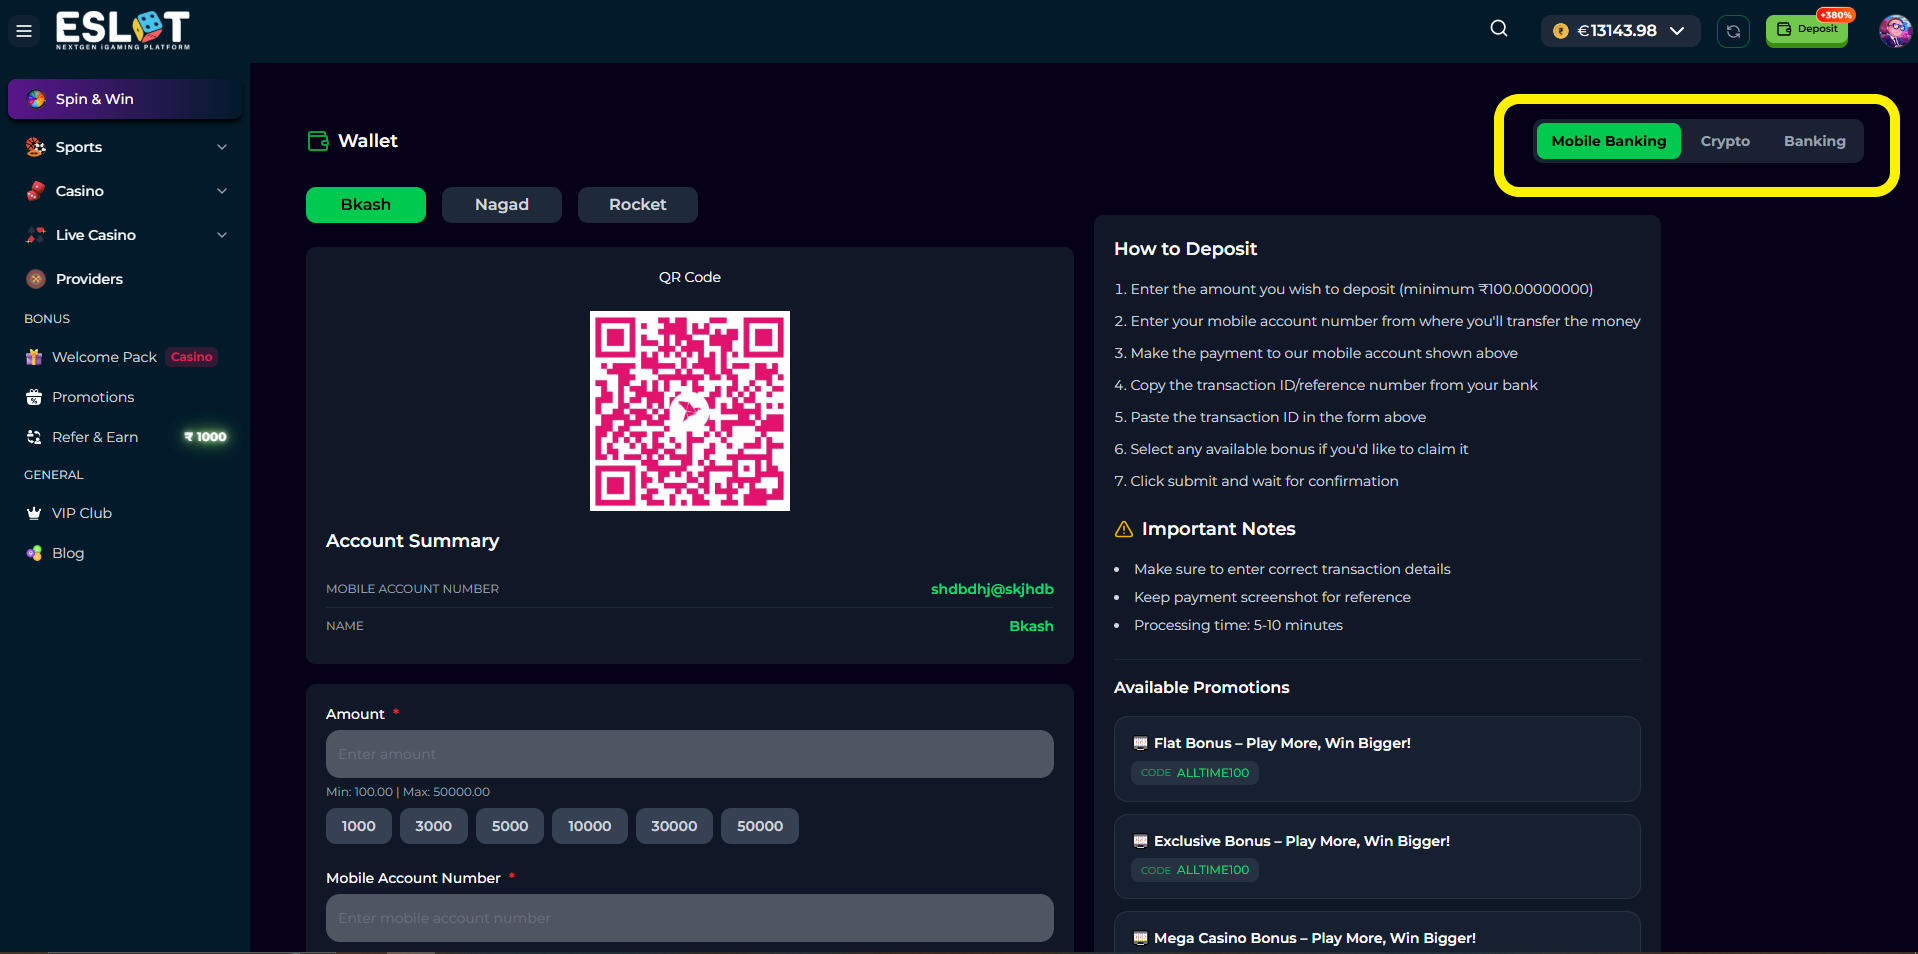The image size is (1918, 954).
Task: Select the Mobile Banking tab
Action: 1609,141
